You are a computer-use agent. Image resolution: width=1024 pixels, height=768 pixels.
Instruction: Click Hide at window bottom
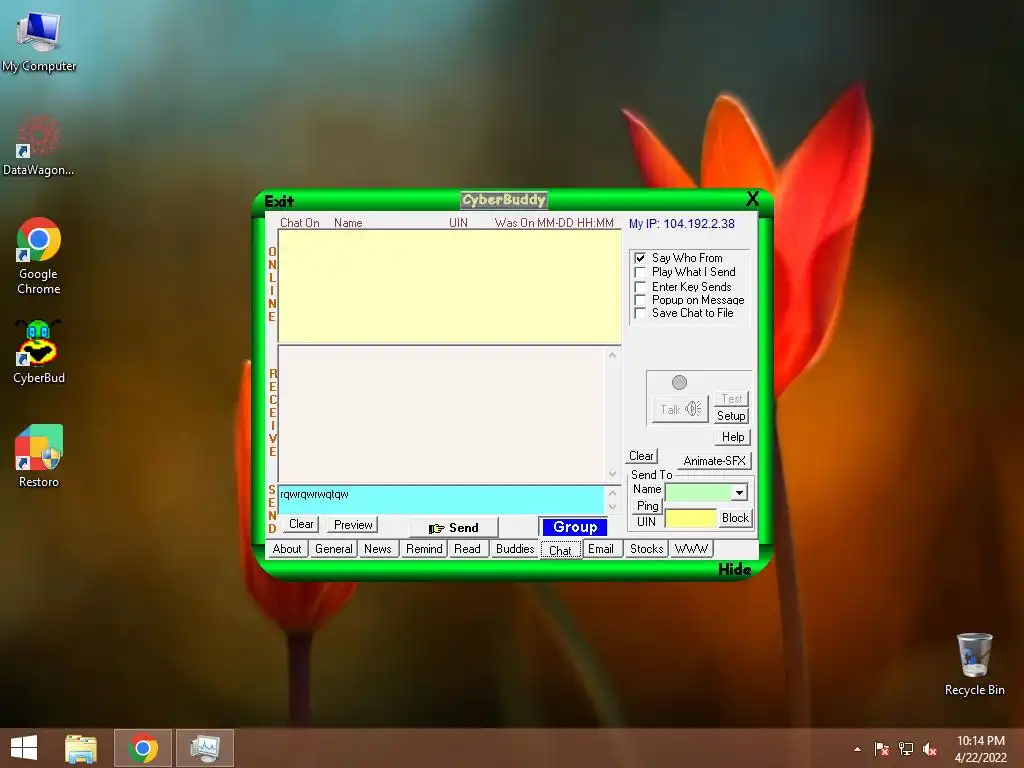tap(734, 569)
